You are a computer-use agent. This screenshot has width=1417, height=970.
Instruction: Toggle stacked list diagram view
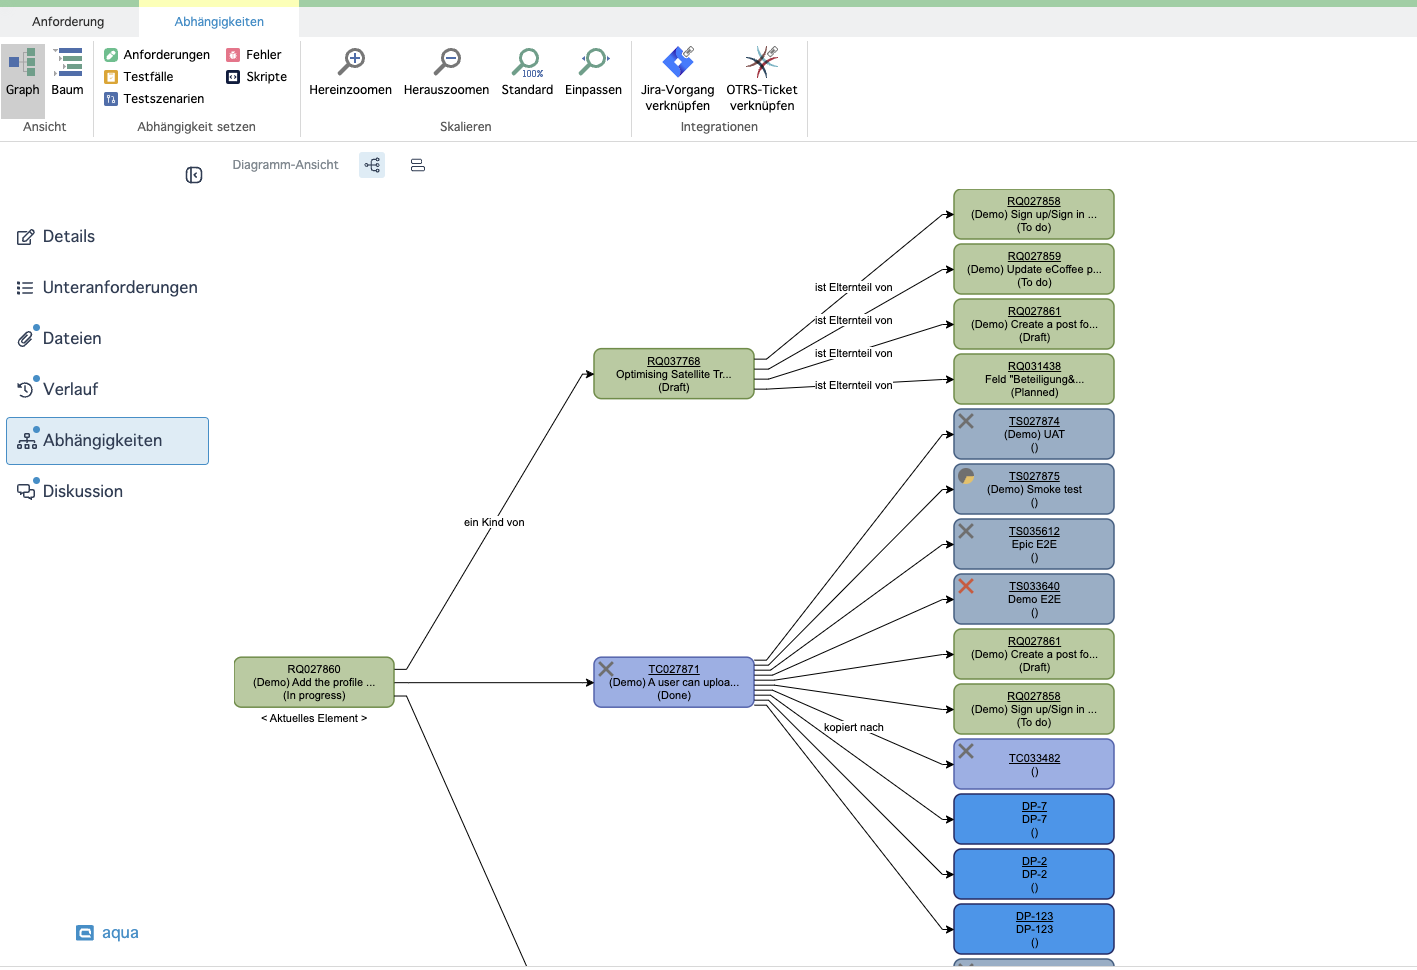click(x=418, y=165)
